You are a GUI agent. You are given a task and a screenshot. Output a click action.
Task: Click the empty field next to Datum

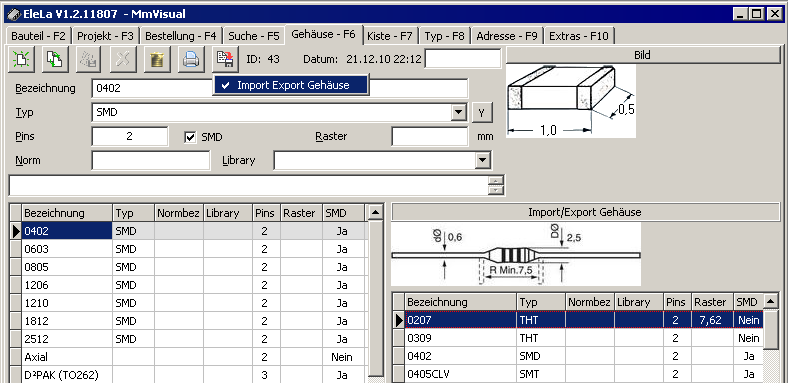[463, 59]
